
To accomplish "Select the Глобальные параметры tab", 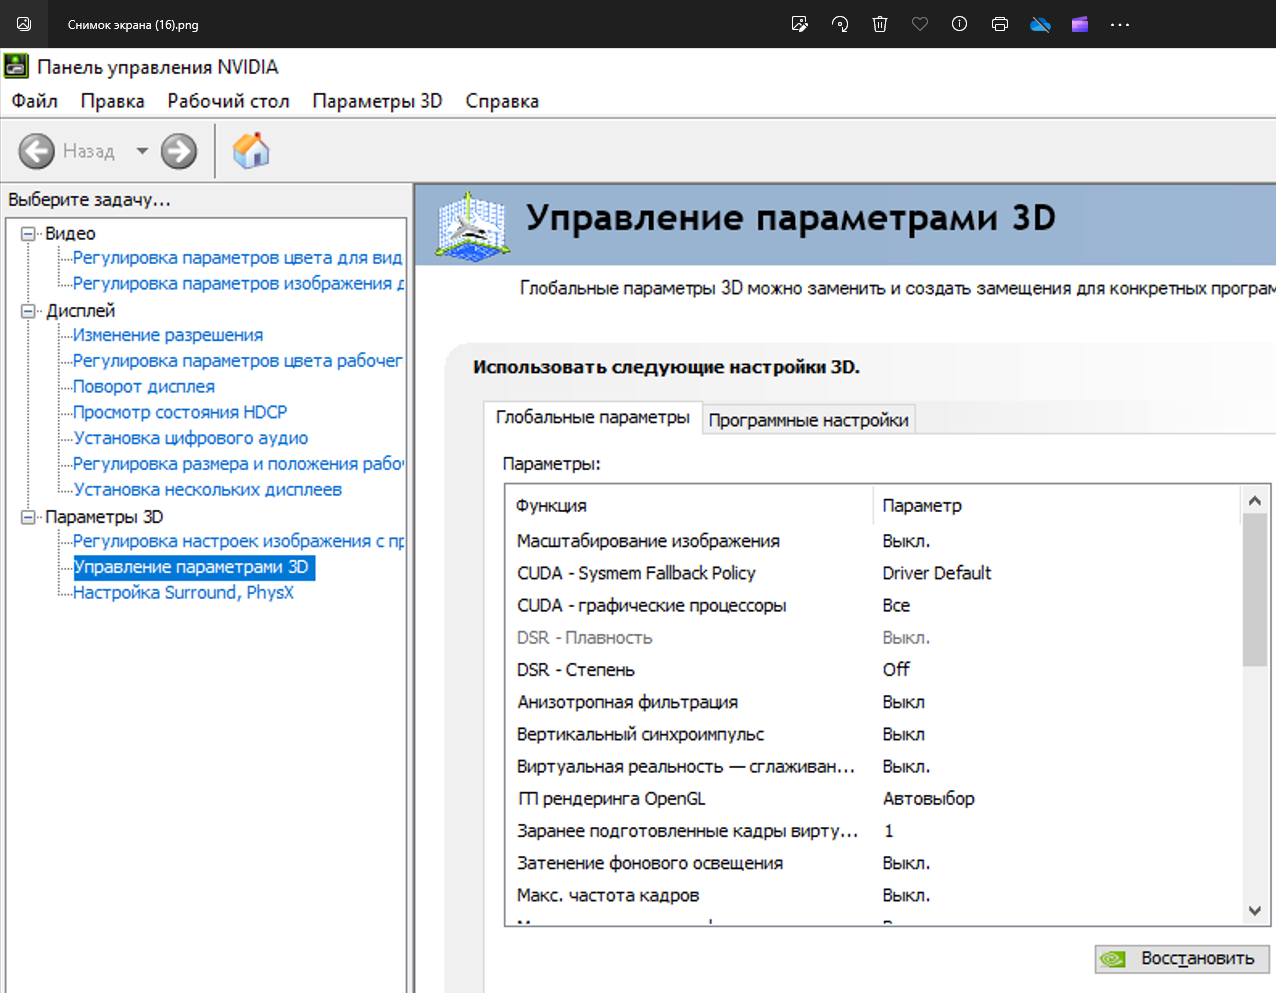I will [x=593, y=417].
